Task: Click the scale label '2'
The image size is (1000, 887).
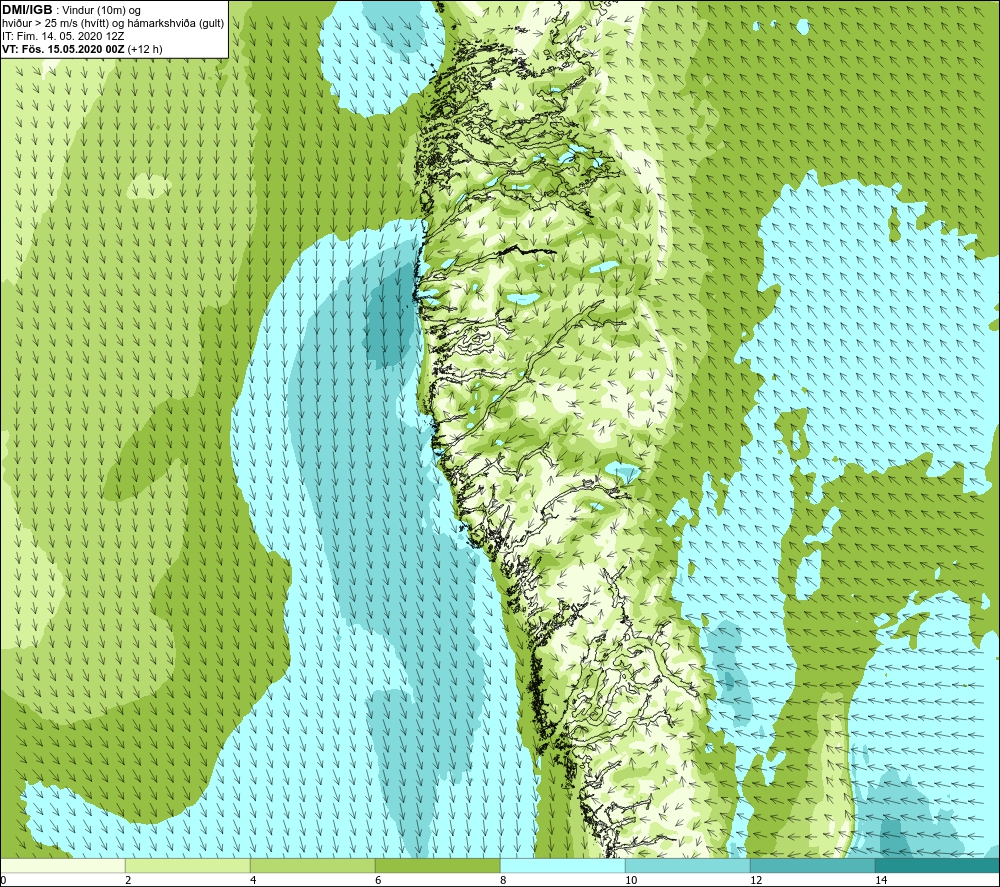Action: pyautogui.click(x=128, y=880)
